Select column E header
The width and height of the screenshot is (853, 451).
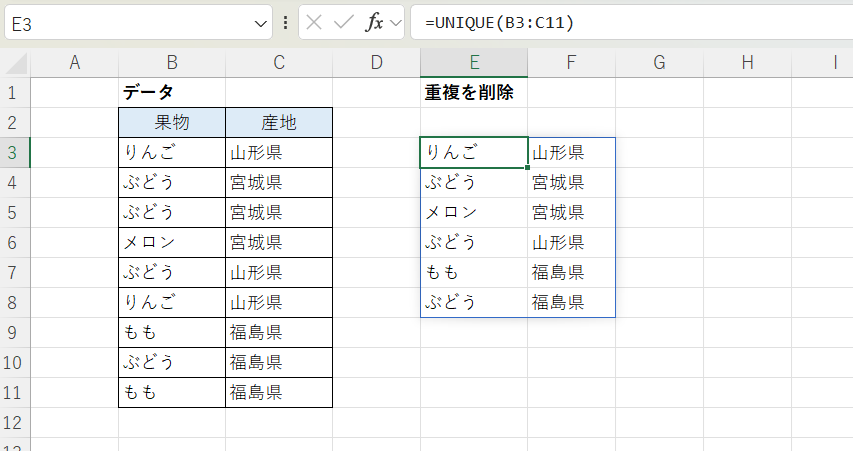(474, 63)
